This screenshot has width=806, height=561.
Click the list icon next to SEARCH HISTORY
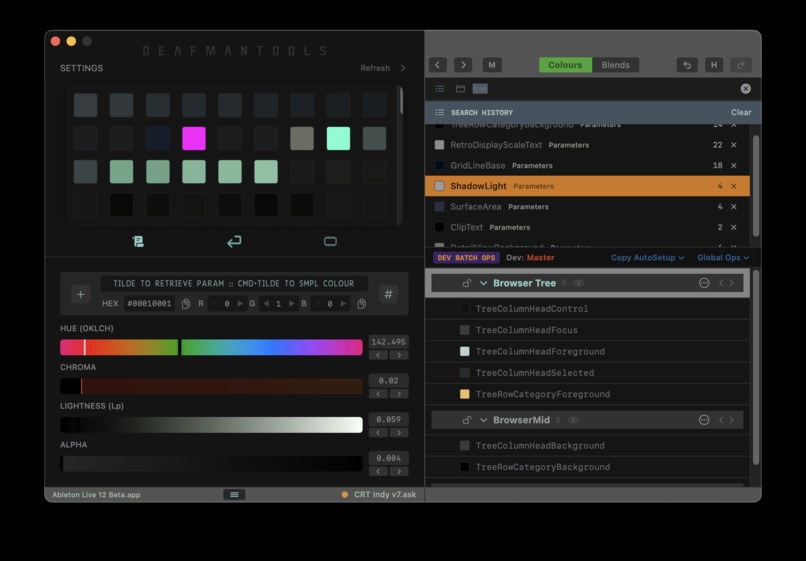coord(439,113)
